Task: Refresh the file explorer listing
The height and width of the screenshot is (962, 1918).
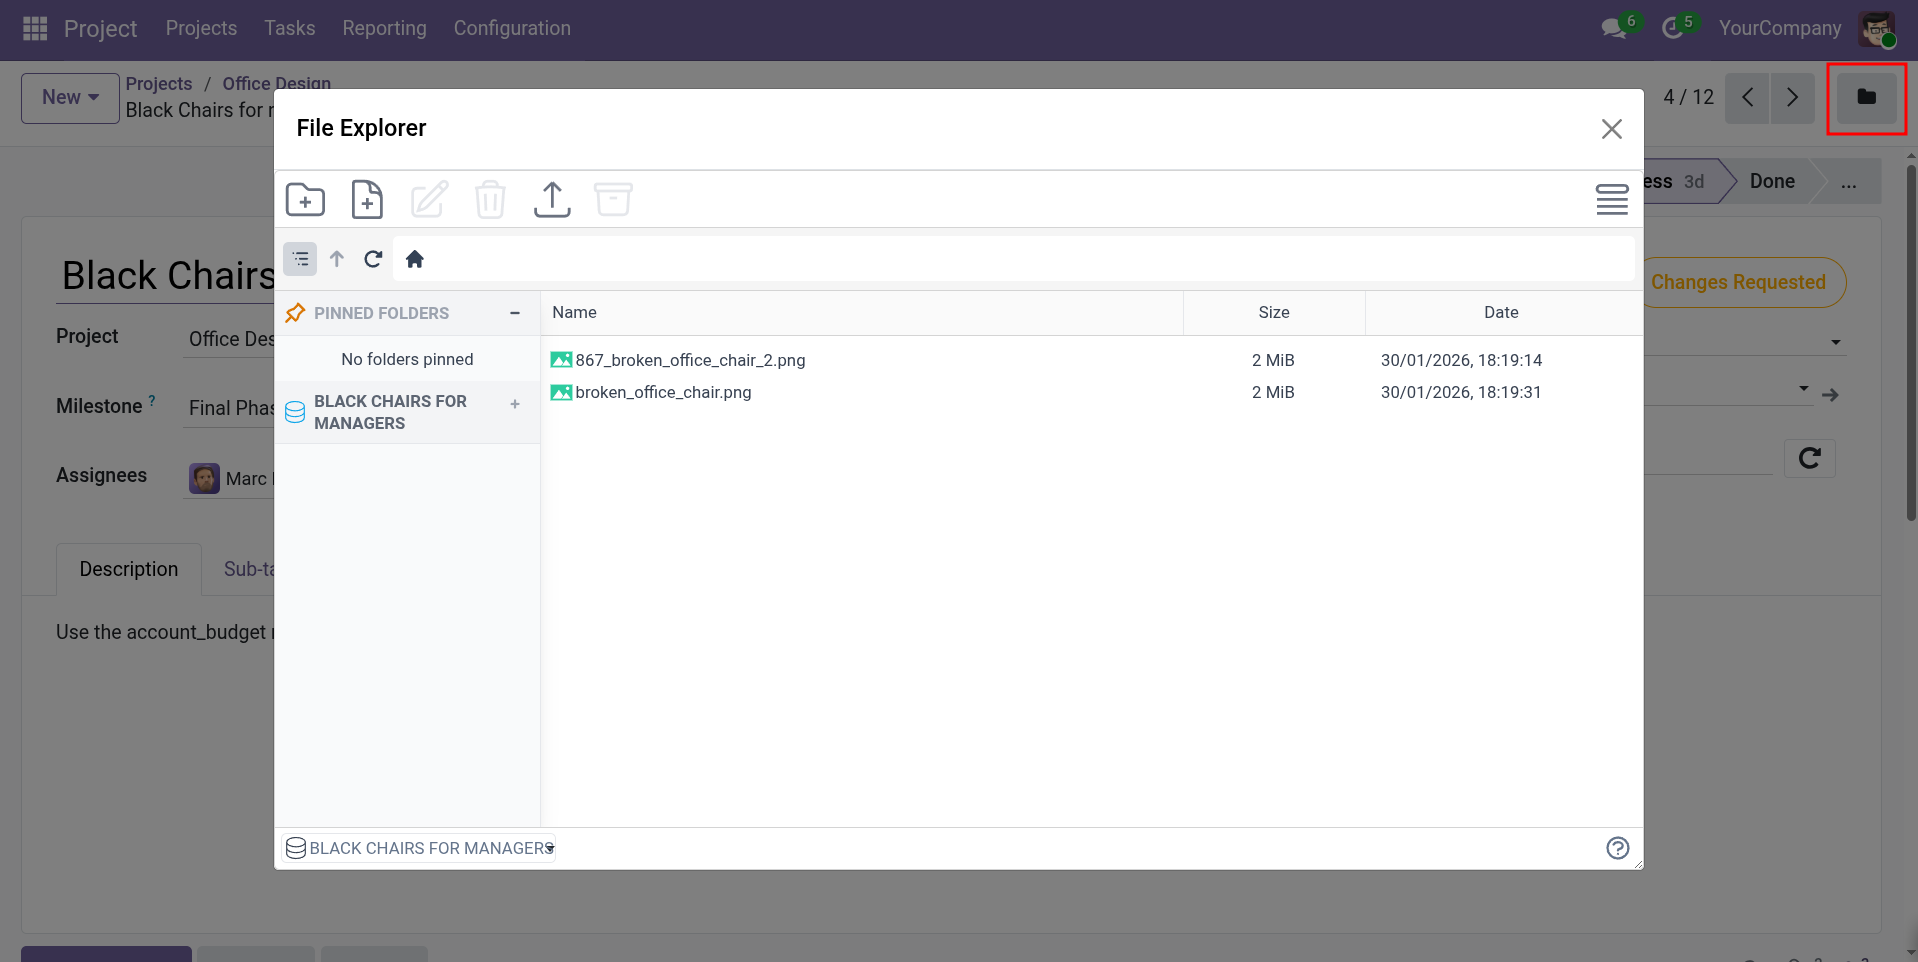Action: (373, 260)
